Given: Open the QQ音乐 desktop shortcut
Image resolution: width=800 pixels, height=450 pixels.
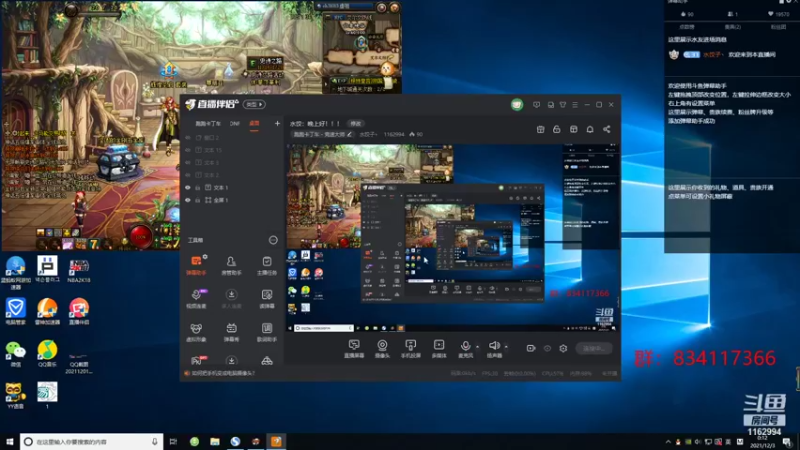Looking at the screenshot, I should 47,354.
